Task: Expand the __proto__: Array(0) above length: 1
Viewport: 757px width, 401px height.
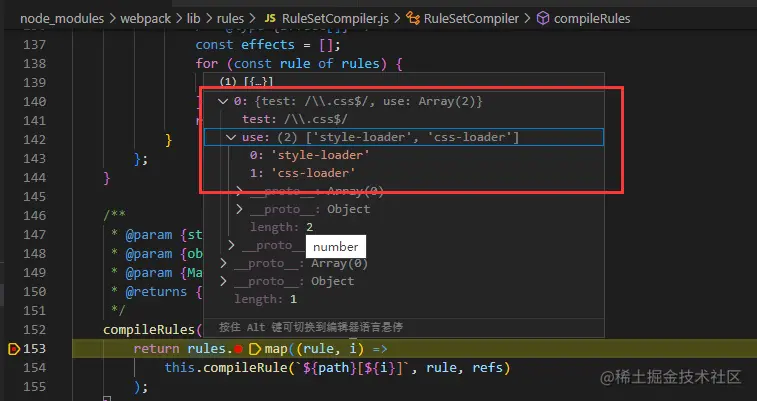Action: point(223,263)
